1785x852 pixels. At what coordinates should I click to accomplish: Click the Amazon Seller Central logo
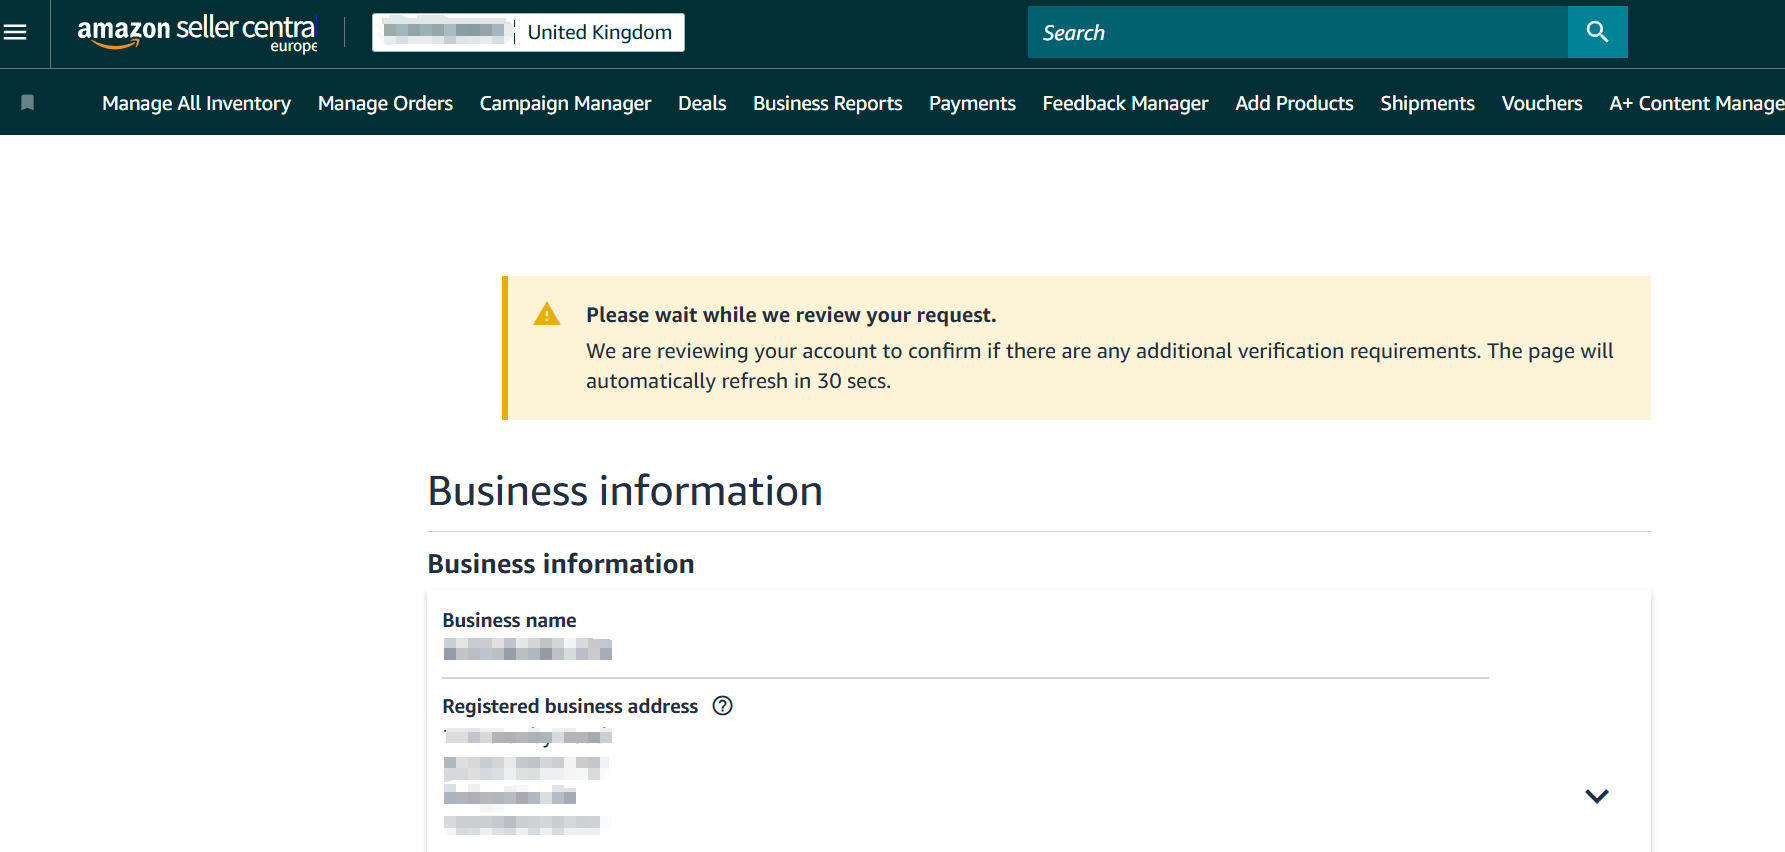[197, 32]
